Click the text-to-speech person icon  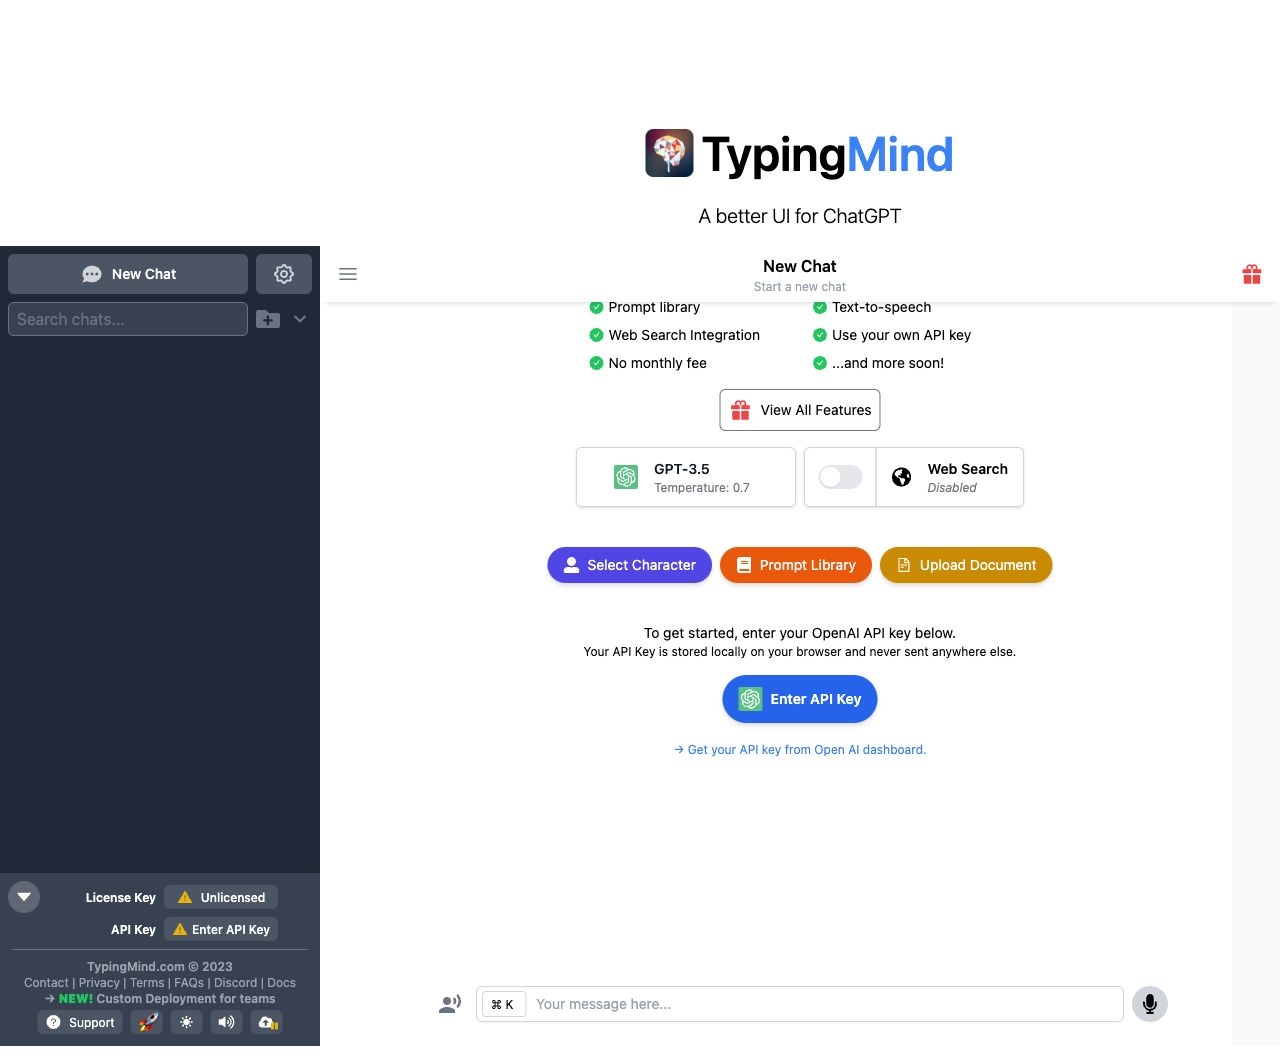point(450,1004)
